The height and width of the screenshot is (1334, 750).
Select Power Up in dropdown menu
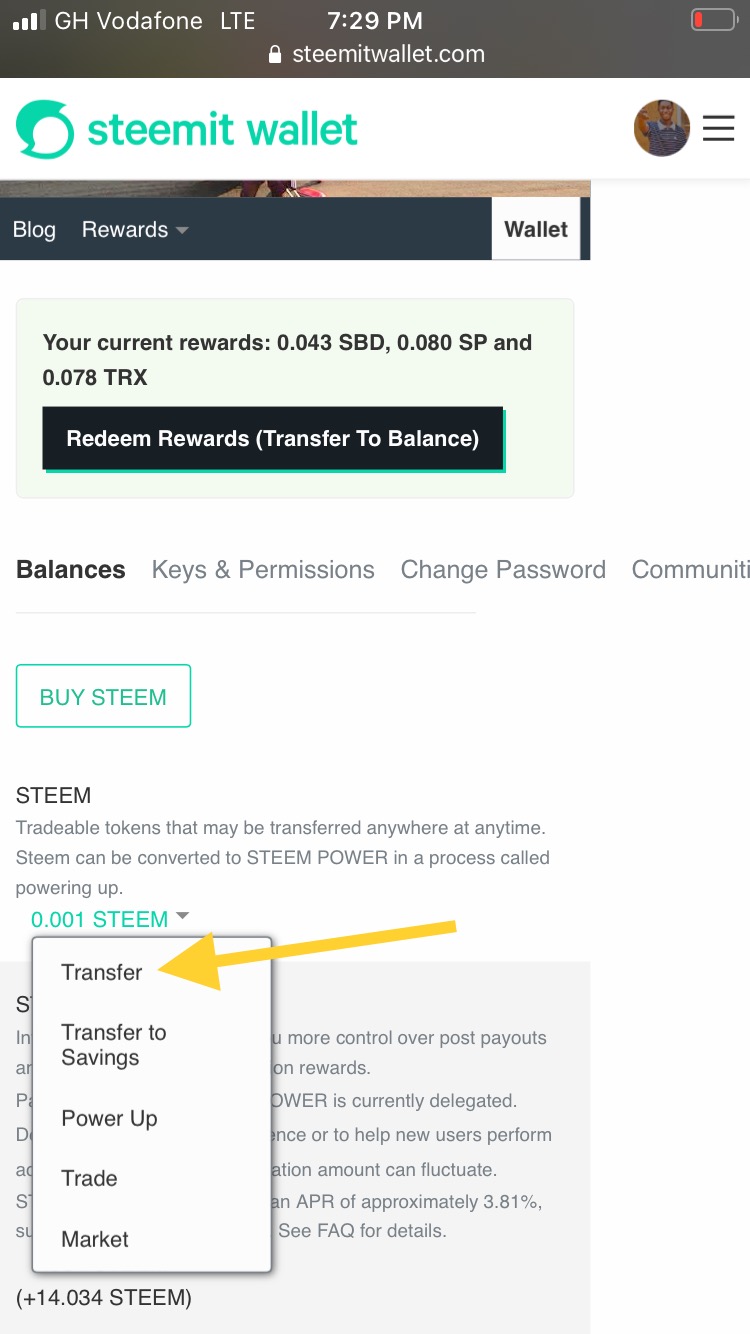[x=109, y=1118]
